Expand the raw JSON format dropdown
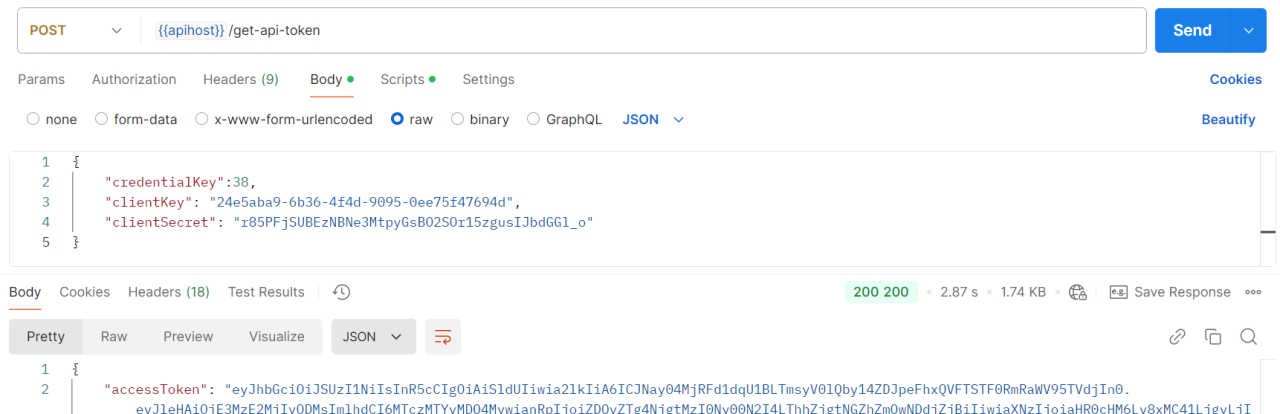 (653, 119)
